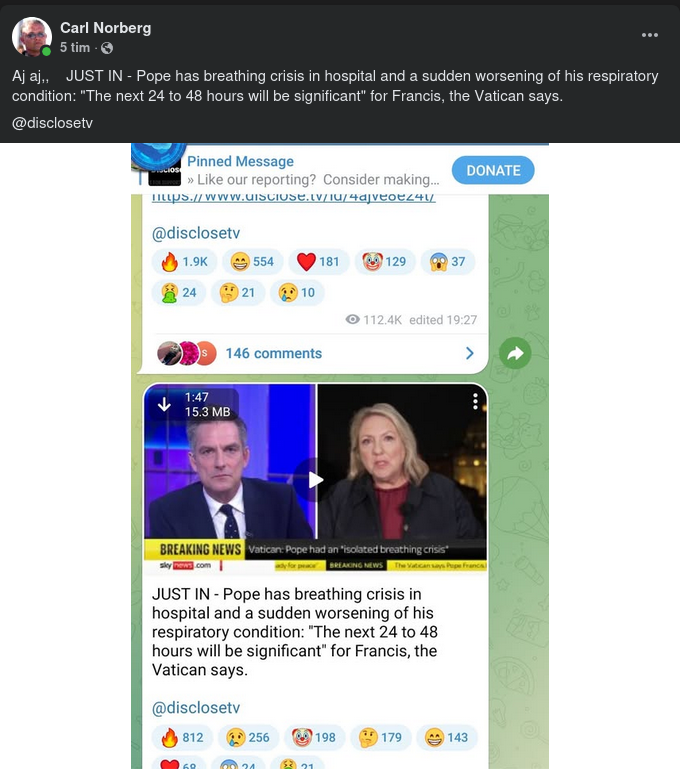
Task: Click the fire reaction with 1.9K
Action: (x=184, y=262)
